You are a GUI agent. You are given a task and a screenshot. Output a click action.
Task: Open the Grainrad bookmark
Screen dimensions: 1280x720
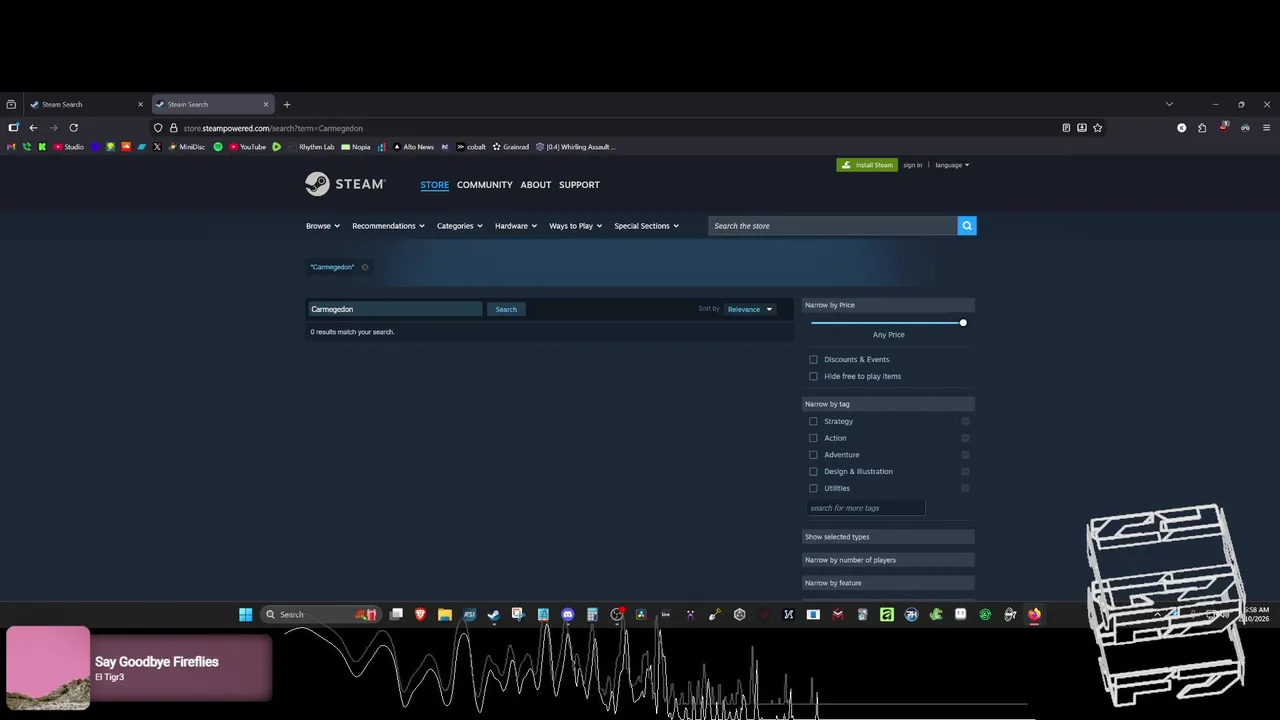coord(511,147)
